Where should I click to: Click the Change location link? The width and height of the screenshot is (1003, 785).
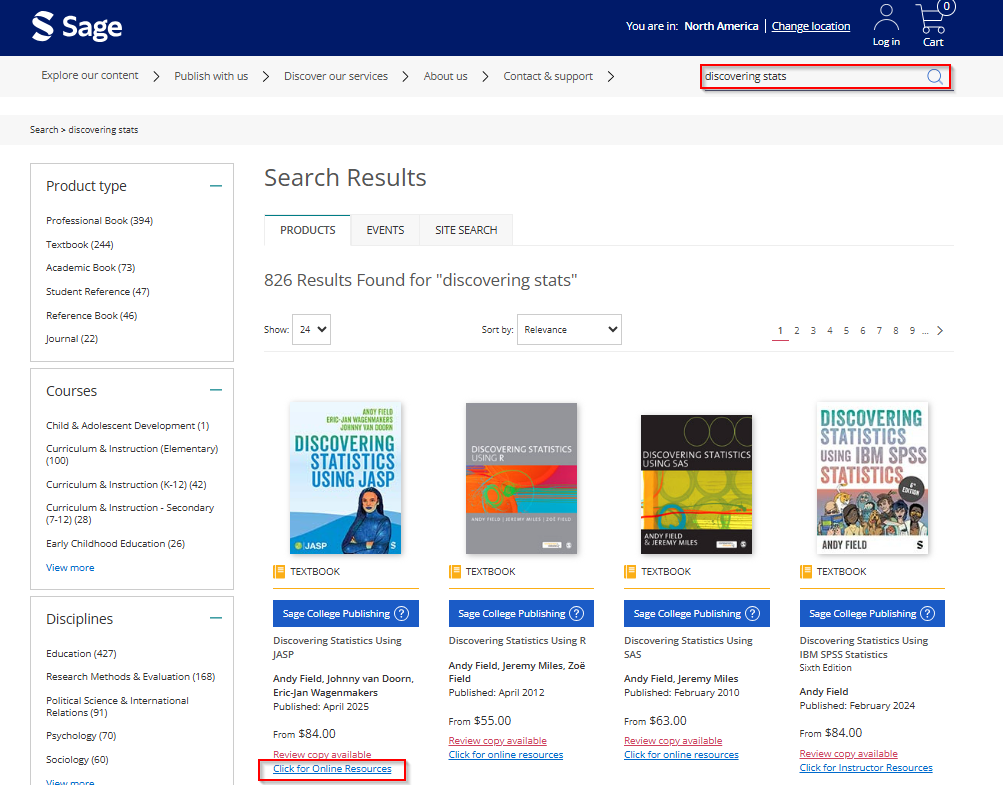(810, 26)
